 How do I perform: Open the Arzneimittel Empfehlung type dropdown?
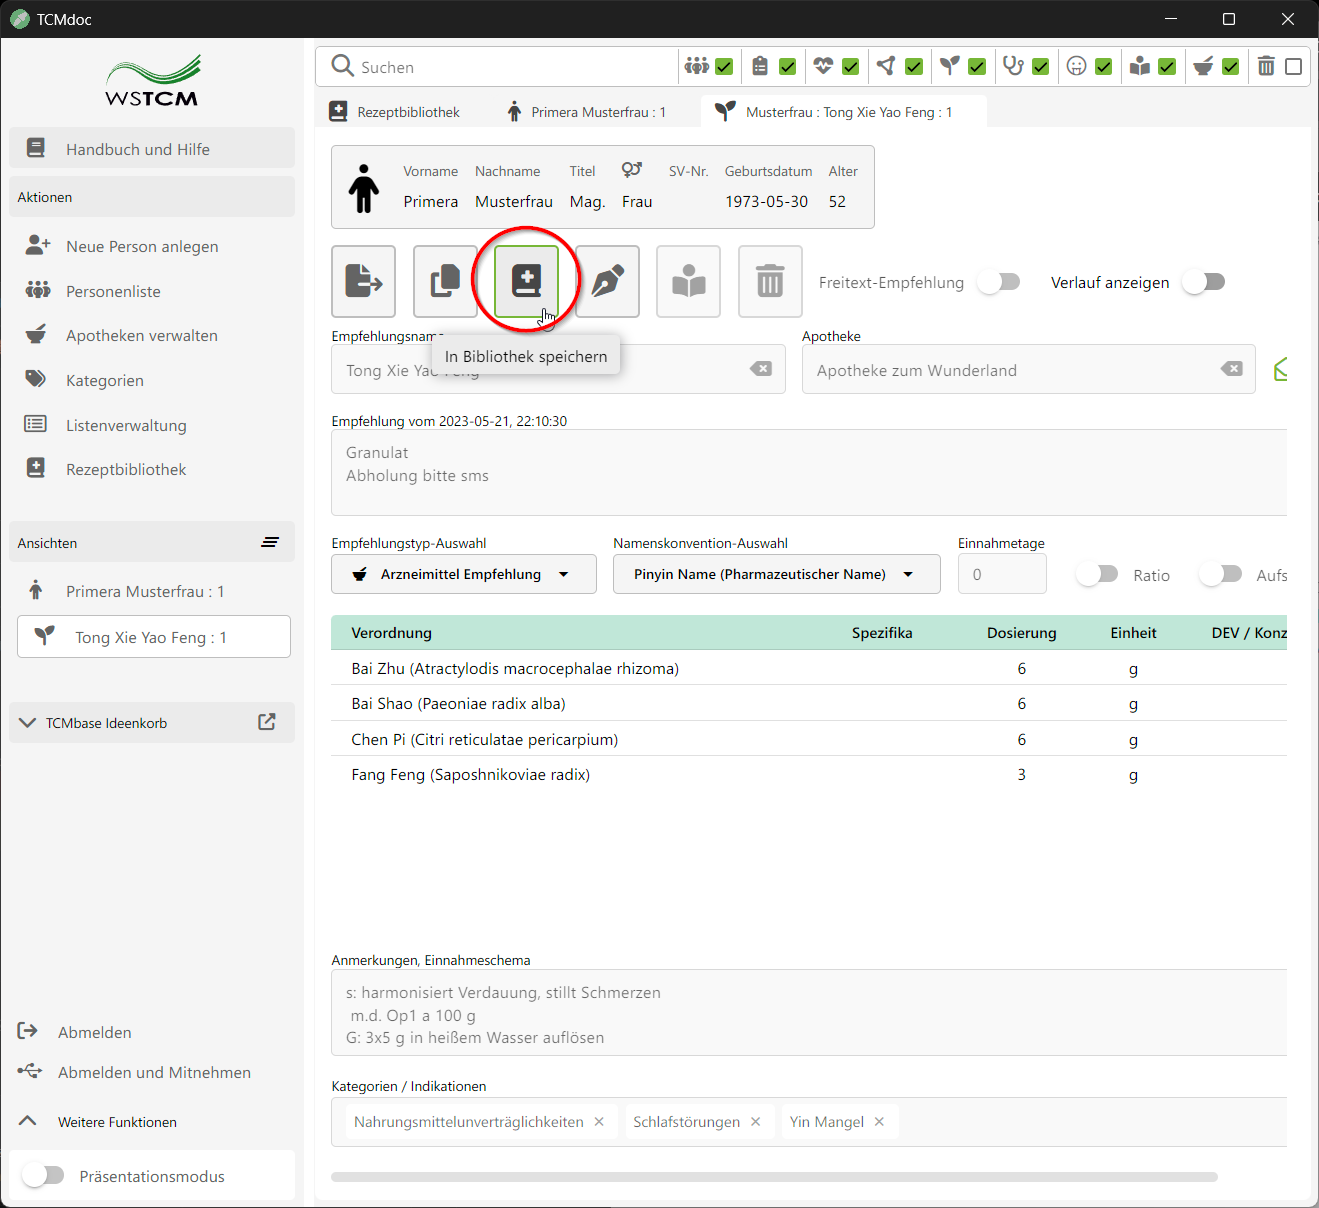[462, 574]
